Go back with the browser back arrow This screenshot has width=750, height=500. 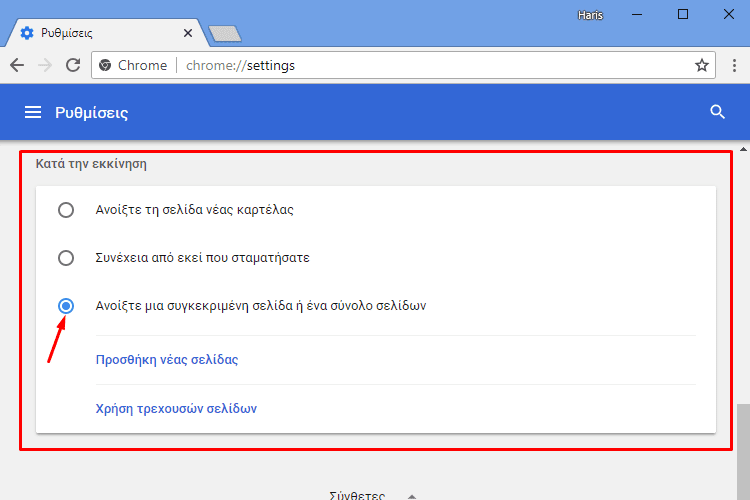click(x=17, y=65)
